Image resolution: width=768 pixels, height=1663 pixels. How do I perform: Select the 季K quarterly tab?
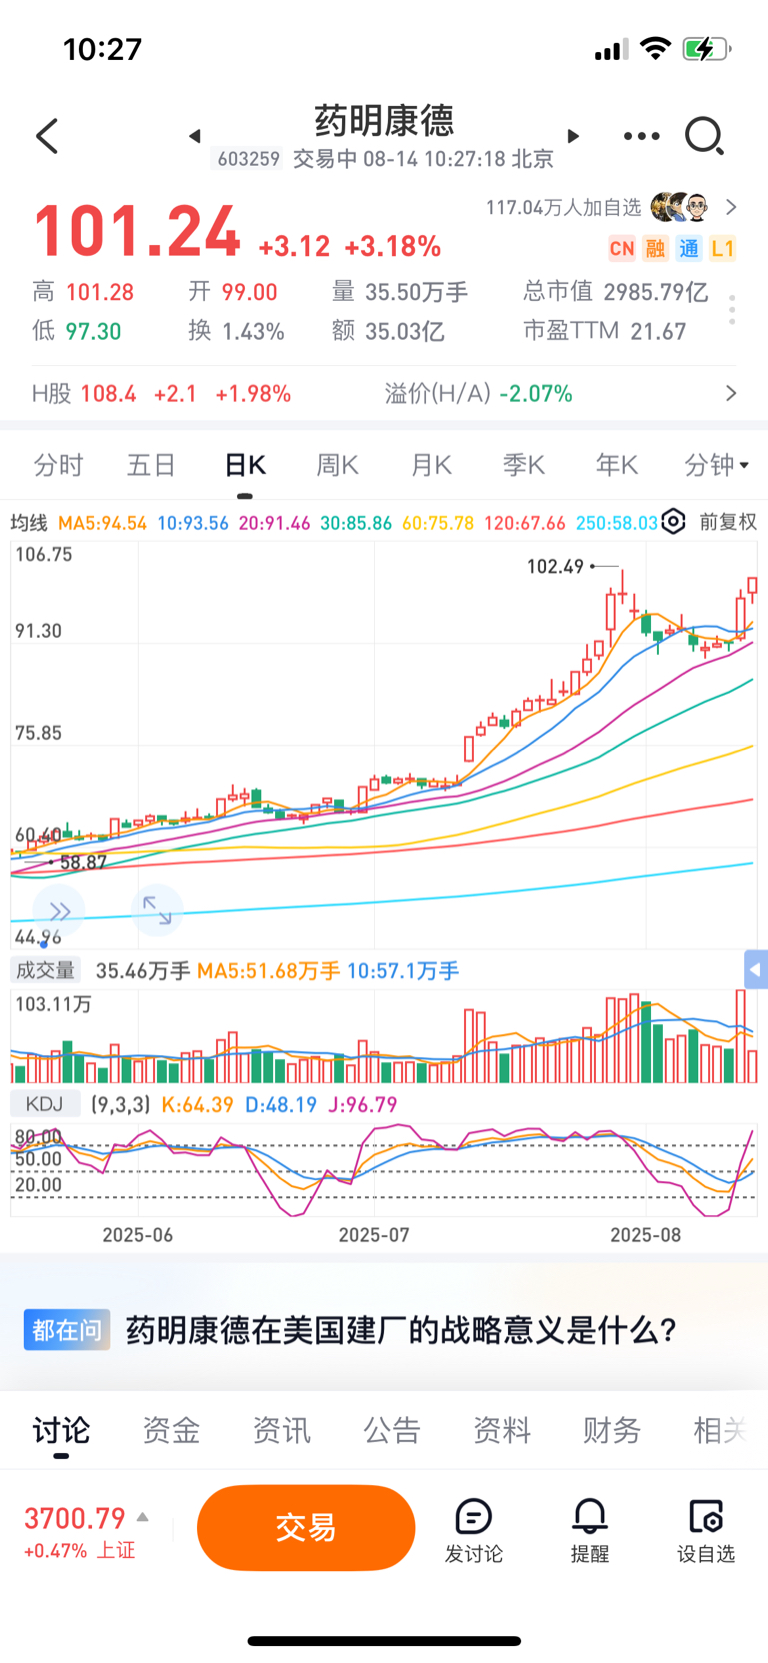(523, 465)
